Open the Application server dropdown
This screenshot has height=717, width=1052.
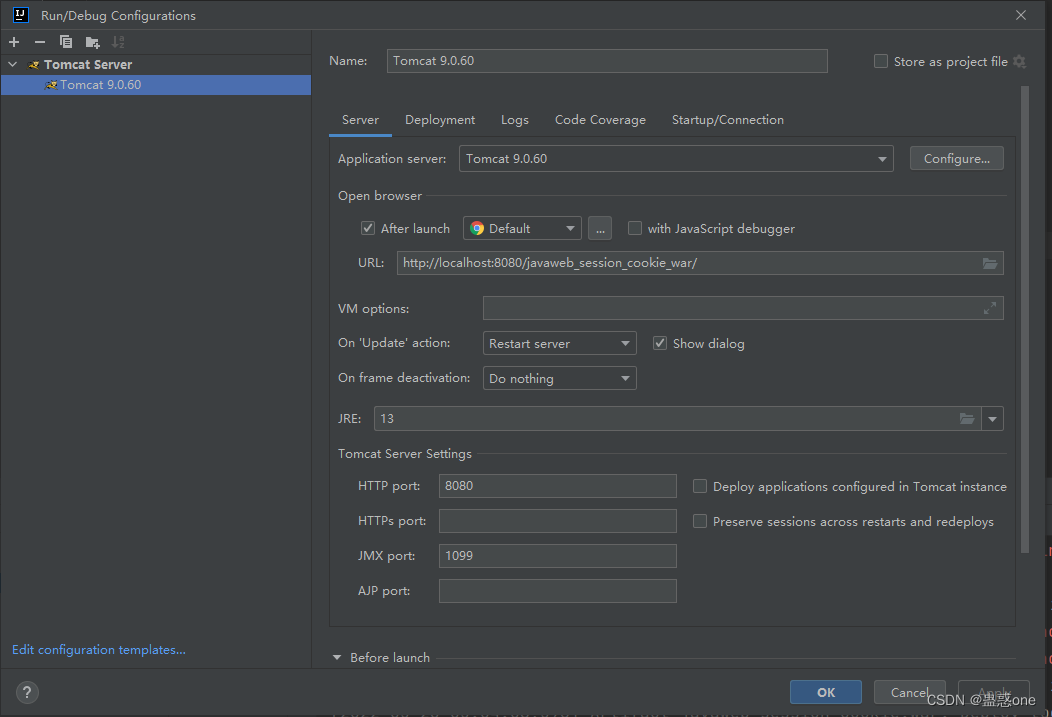click(676, 159)
